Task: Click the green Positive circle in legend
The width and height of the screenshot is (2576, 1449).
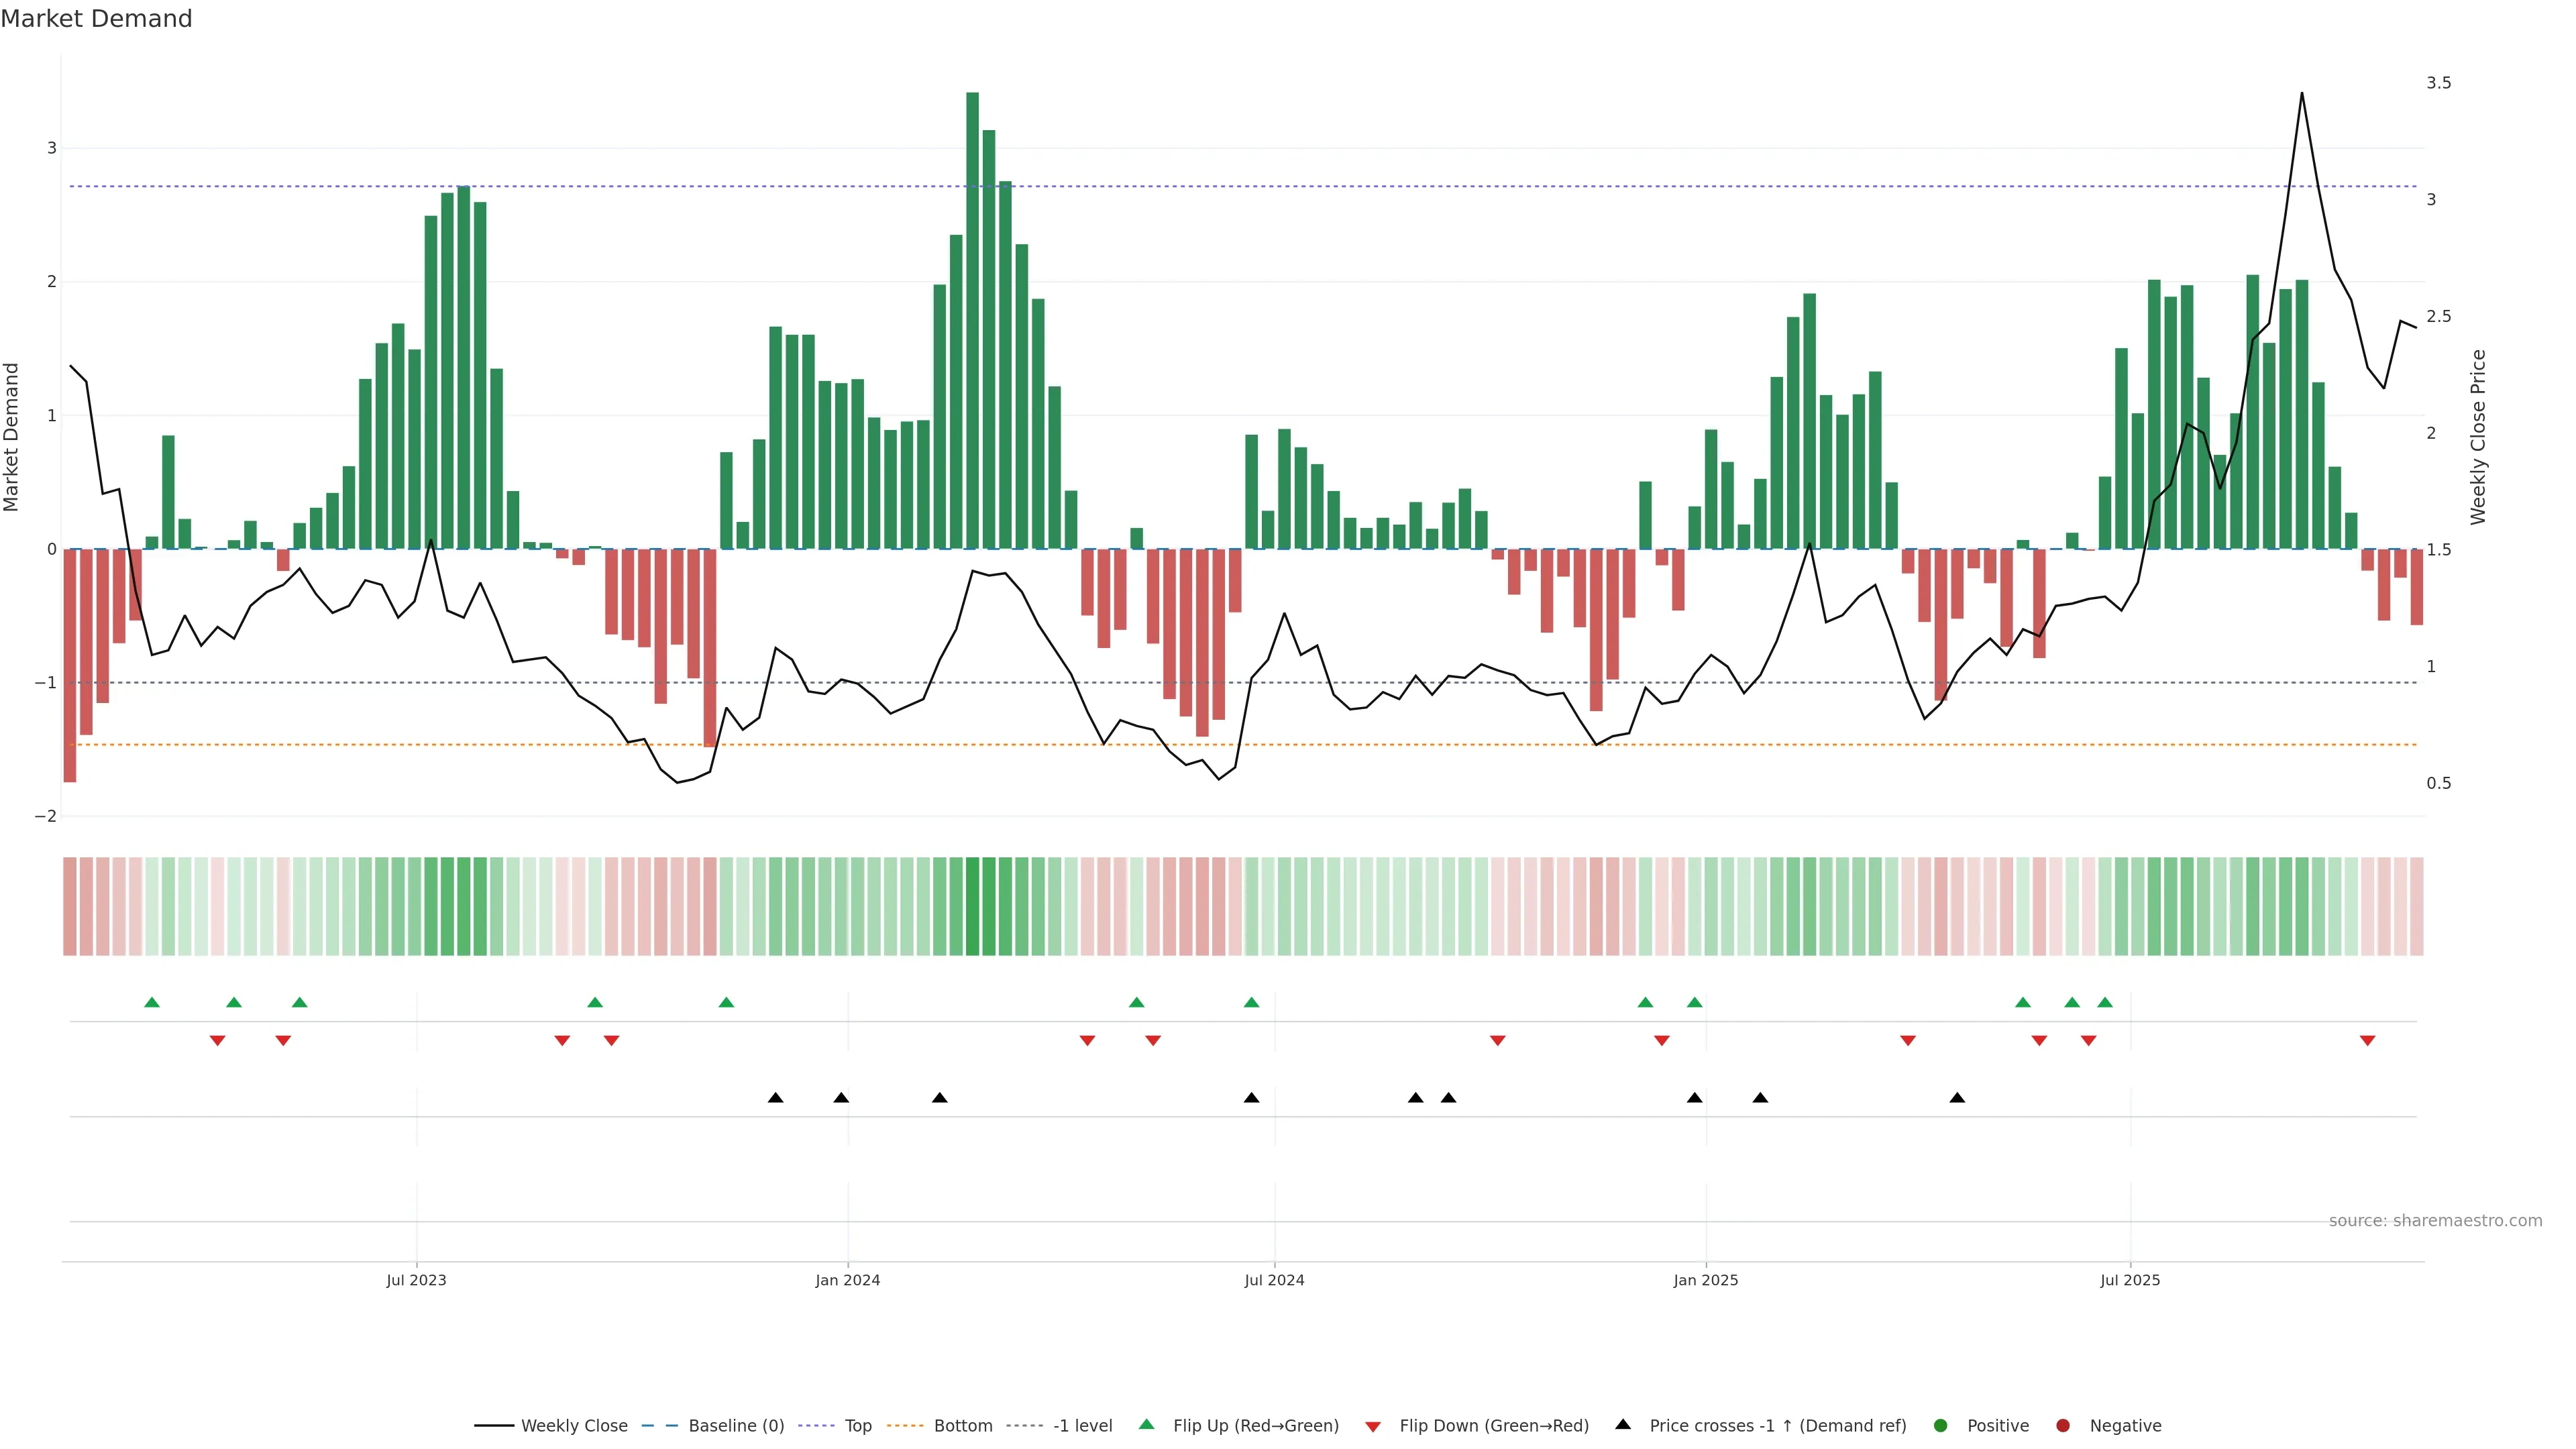Action: pyautogui.click(x=1941, y=1425)
